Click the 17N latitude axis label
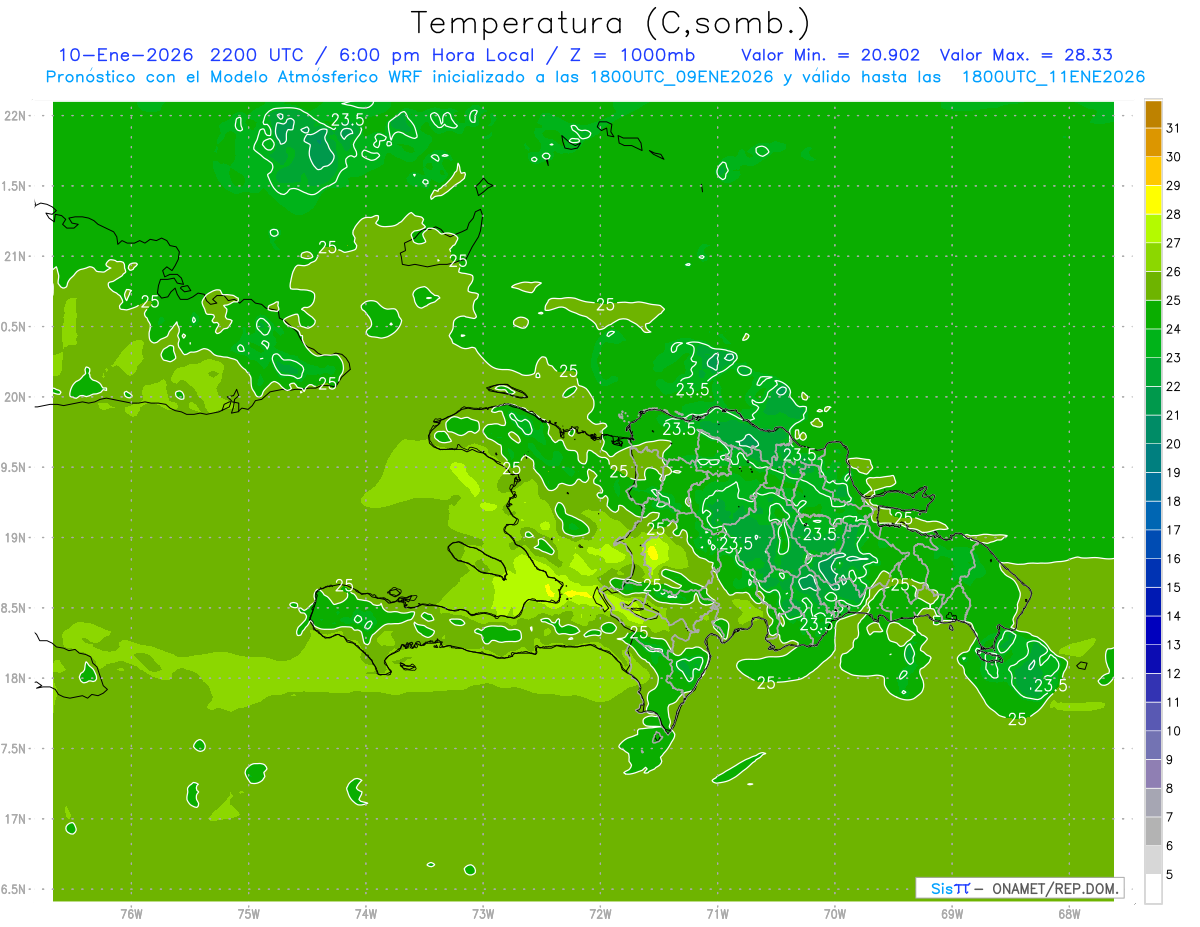The height and width of the screenshot is (927, 1200). click(x=15, y=819)
